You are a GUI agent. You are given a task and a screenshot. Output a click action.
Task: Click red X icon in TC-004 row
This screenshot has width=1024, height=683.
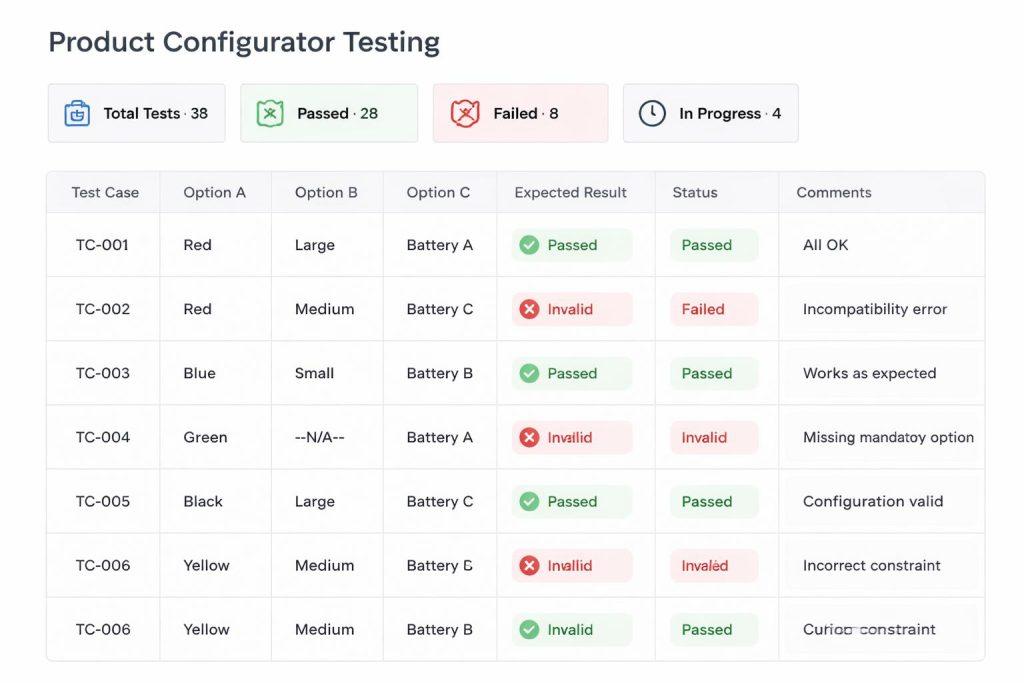coord(529,437)
